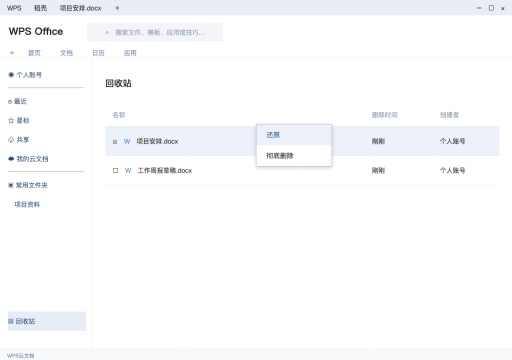Click the 项目安排.docx file name
The width and height of the screenshot is (512, 360).
click(157, 141)
